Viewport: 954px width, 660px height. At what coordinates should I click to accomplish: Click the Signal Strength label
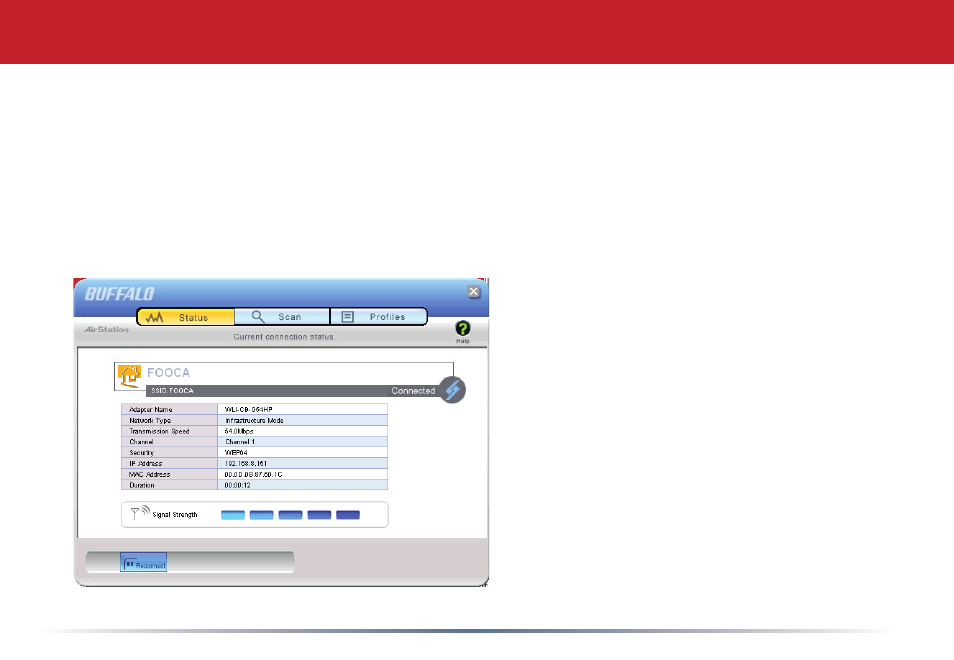pos(175,515)
